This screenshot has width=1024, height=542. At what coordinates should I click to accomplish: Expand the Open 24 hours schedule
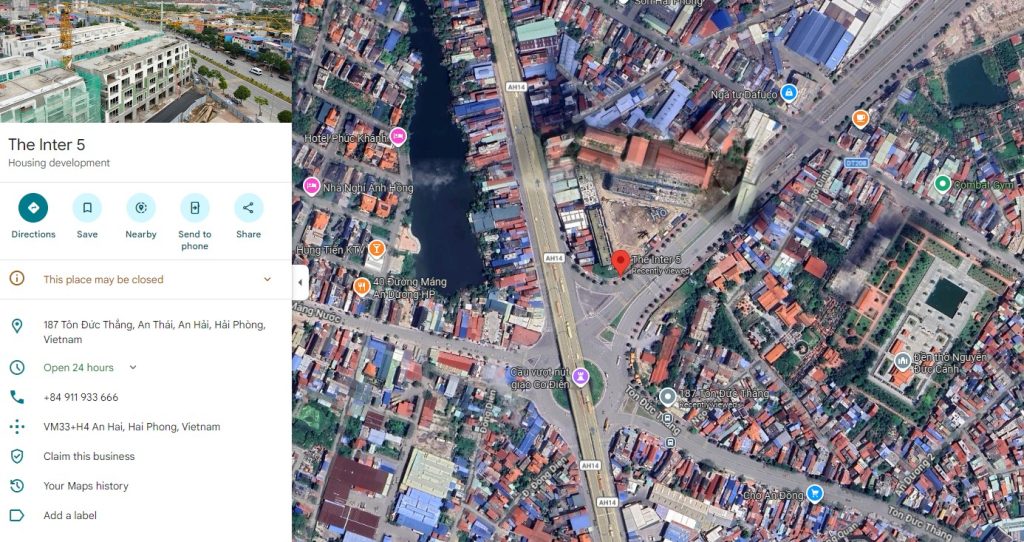coord(133,368)
